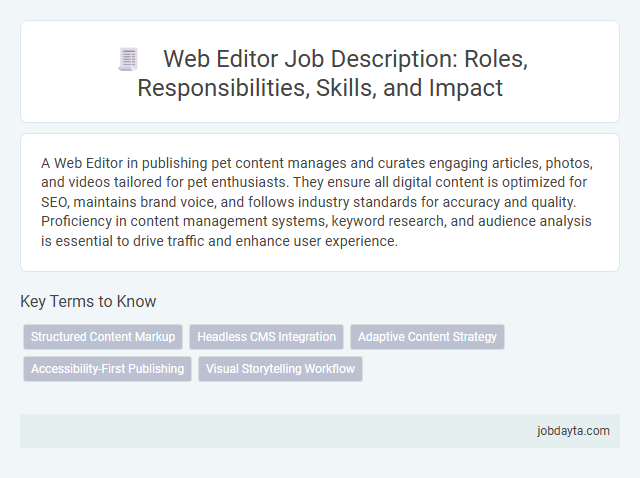The height and width of the screenshot is (478, 640).
Task: Open the Structured Content Markup tag
Action: point(103,337)
